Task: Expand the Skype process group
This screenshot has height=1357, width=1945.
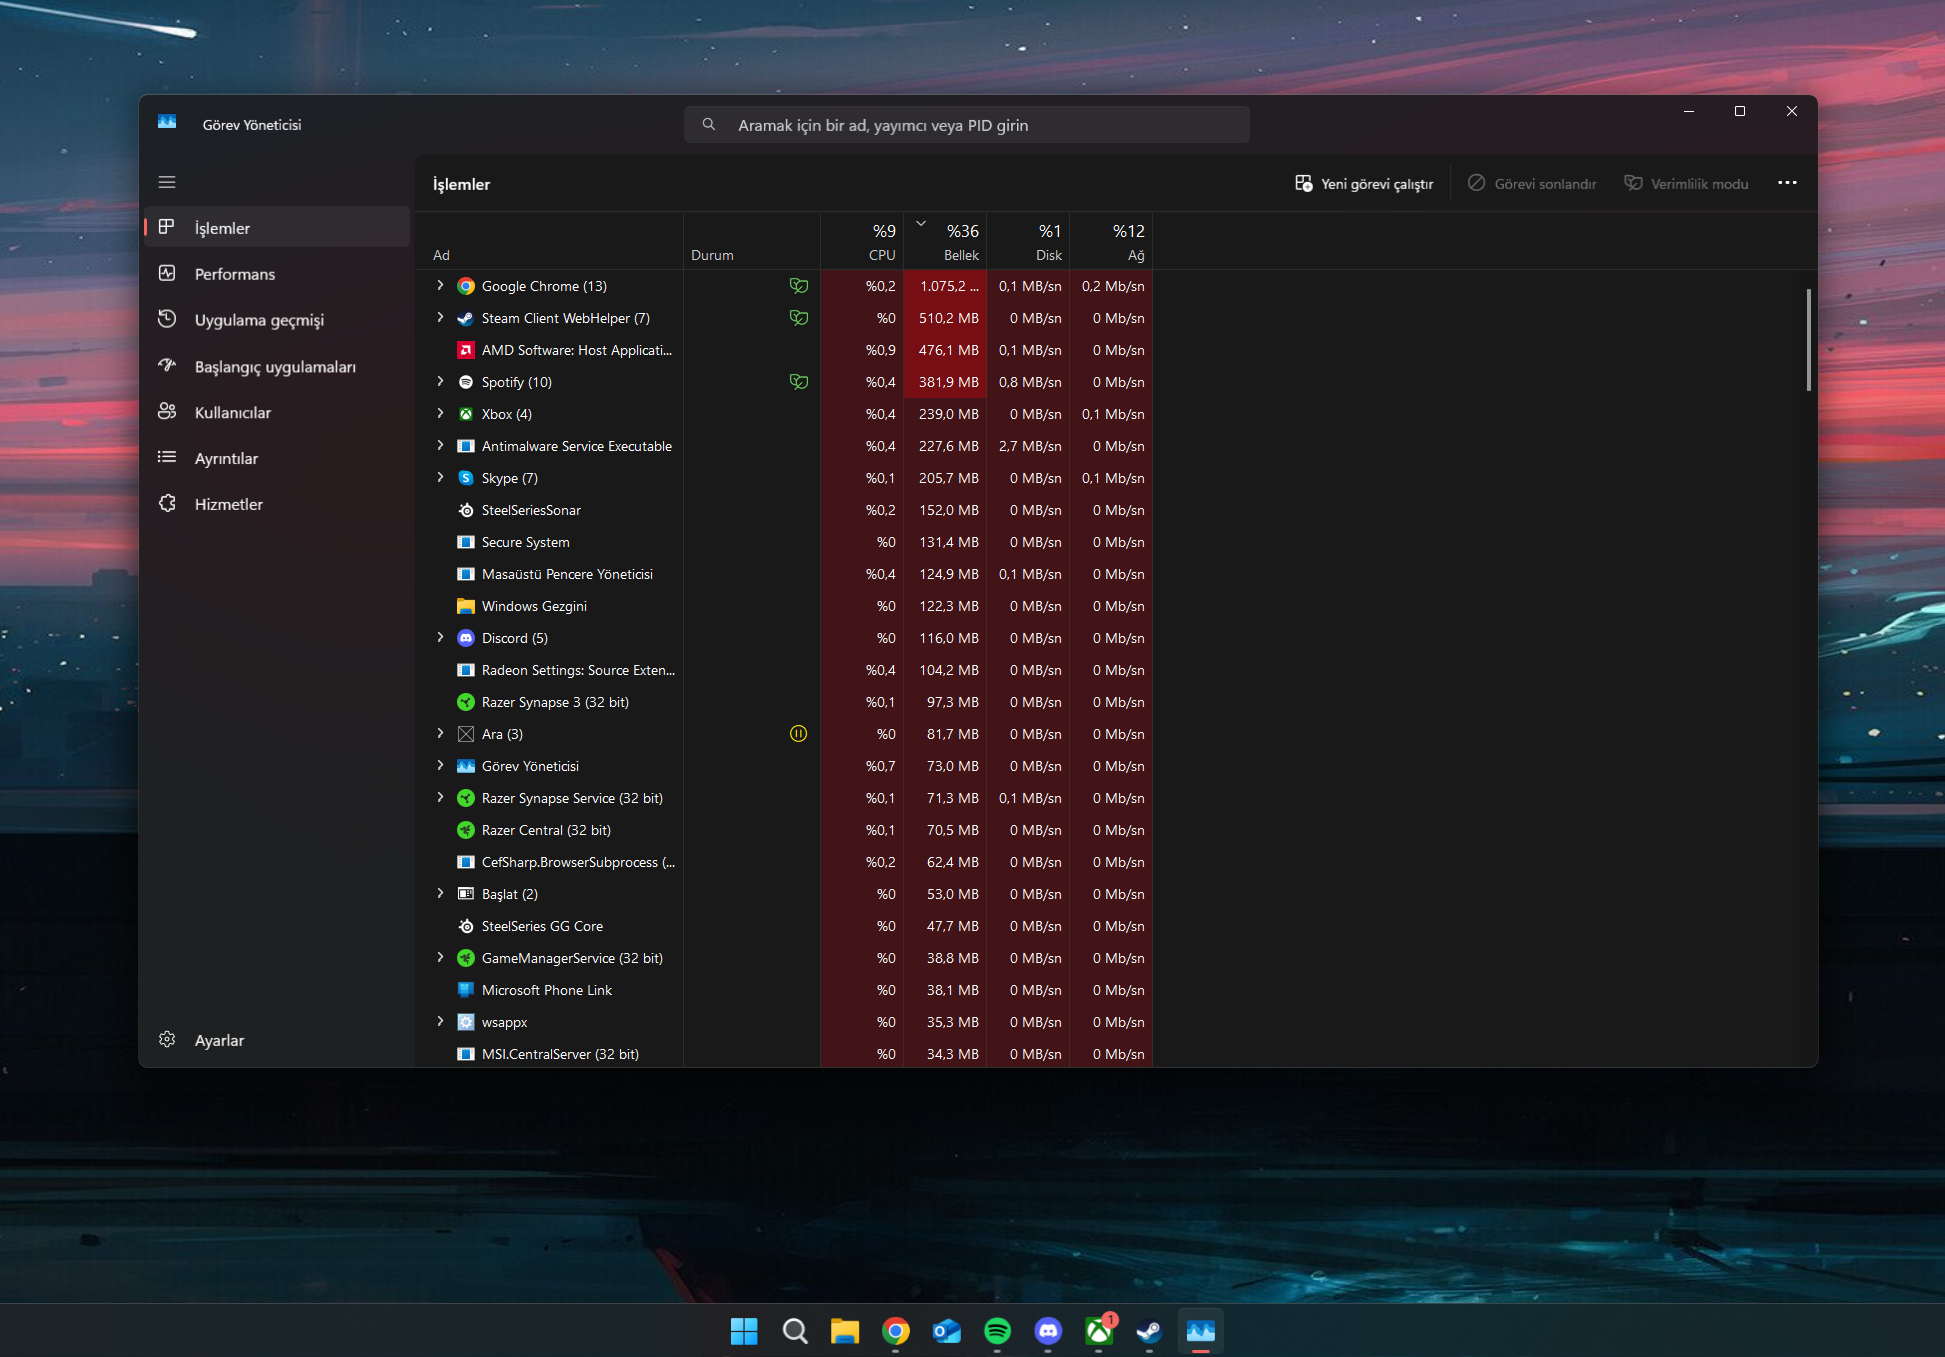Action: pos(440,478)
